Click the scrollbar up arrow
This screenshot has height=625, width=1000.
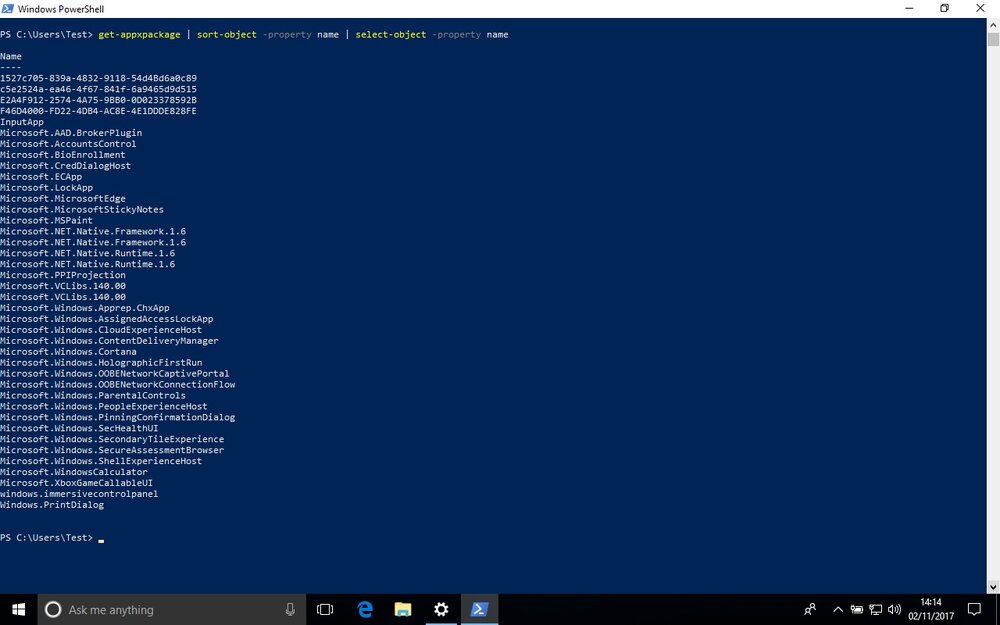993,24
